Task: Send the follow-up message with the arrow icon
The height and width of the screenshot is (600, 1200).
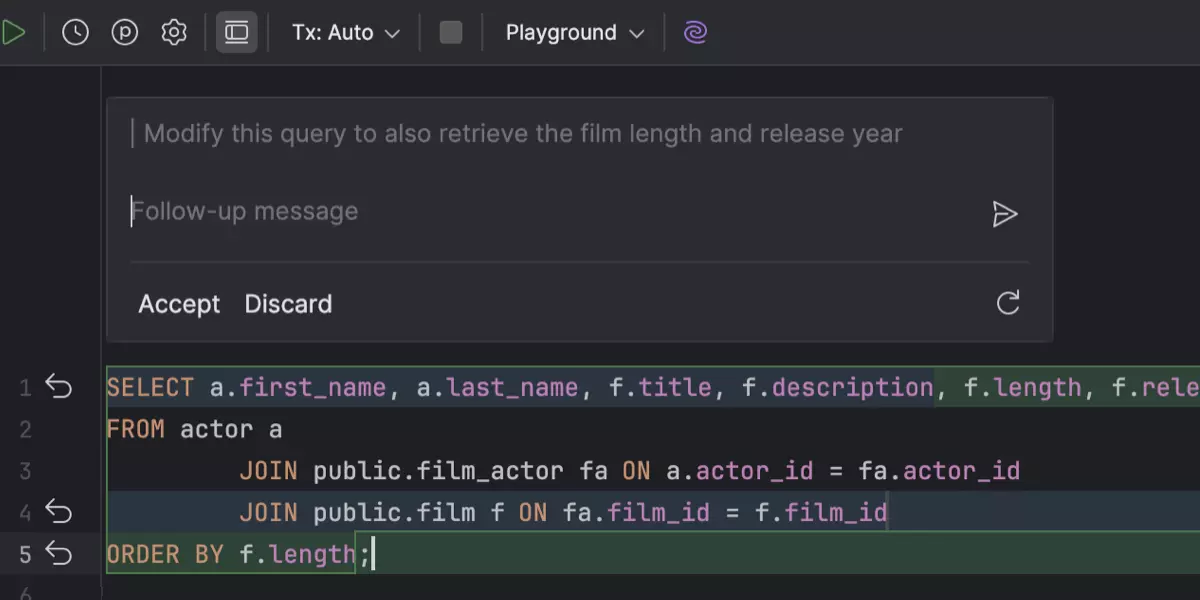Action: click(1004, 214)
